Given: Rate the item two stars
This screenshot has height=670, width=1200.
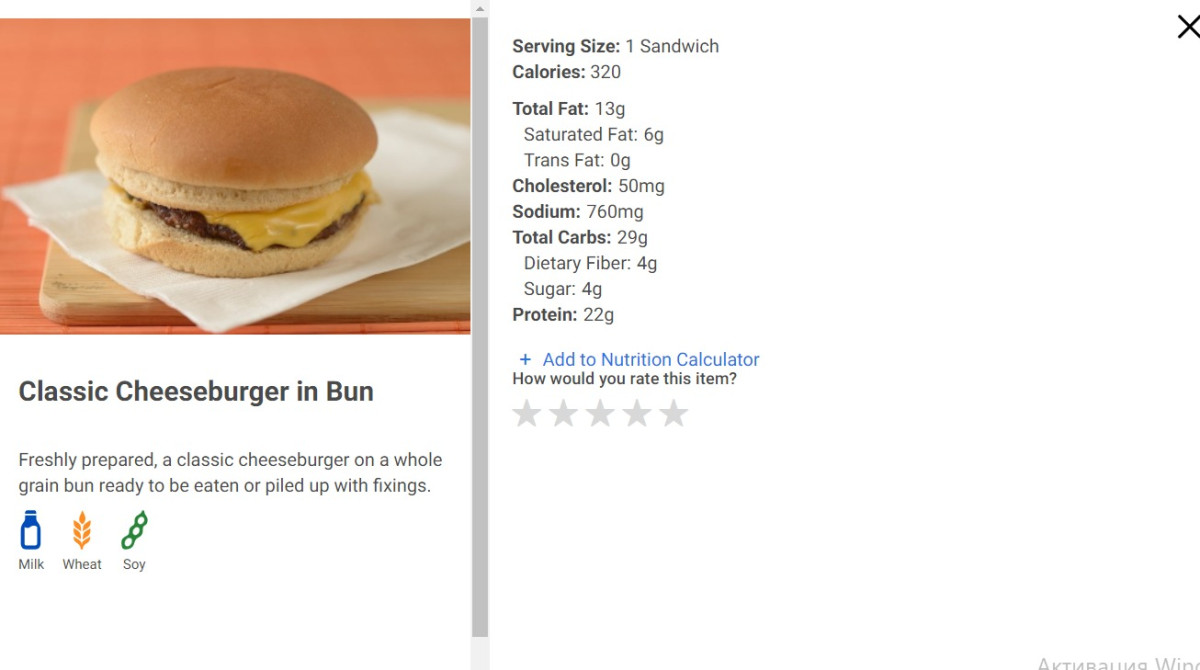Looking at the screenshot, I should pyautogui.click(x=564, y=413).
